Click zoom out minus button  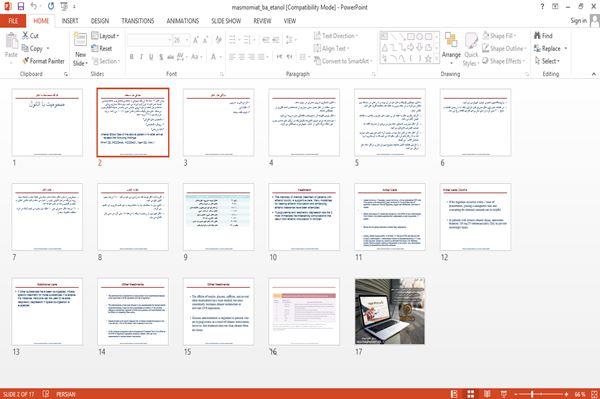pyautogui.click(x=515, y=394)
